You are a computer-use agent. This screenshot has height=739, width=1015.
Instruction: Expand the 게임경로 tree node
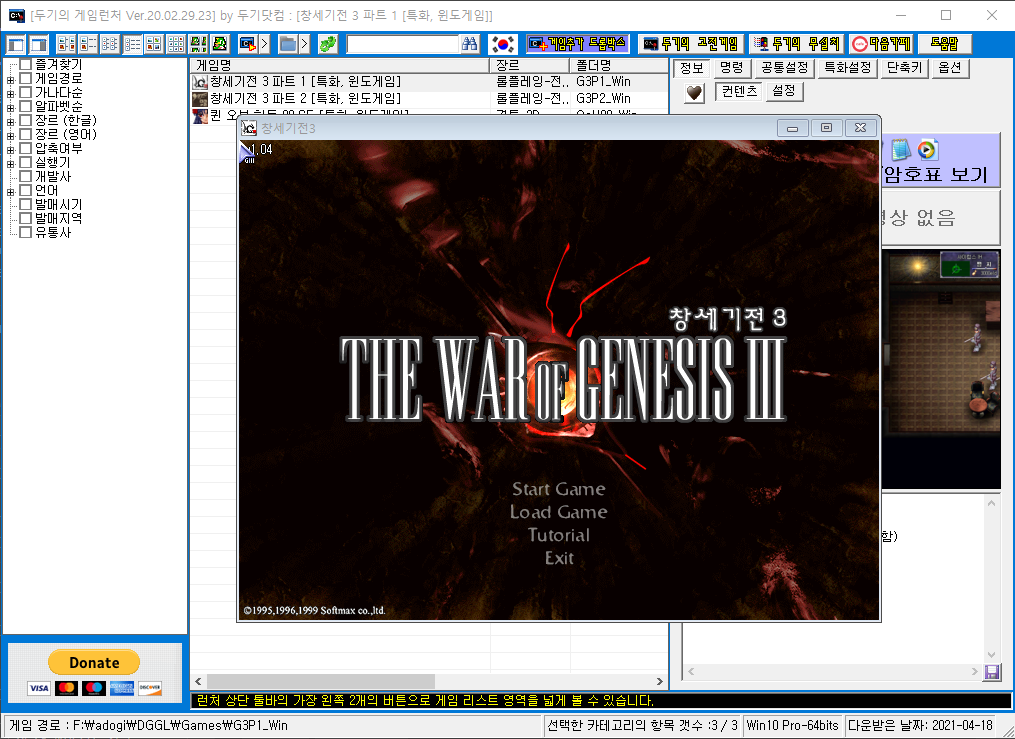pyautogui.click(x=10, y=80)
